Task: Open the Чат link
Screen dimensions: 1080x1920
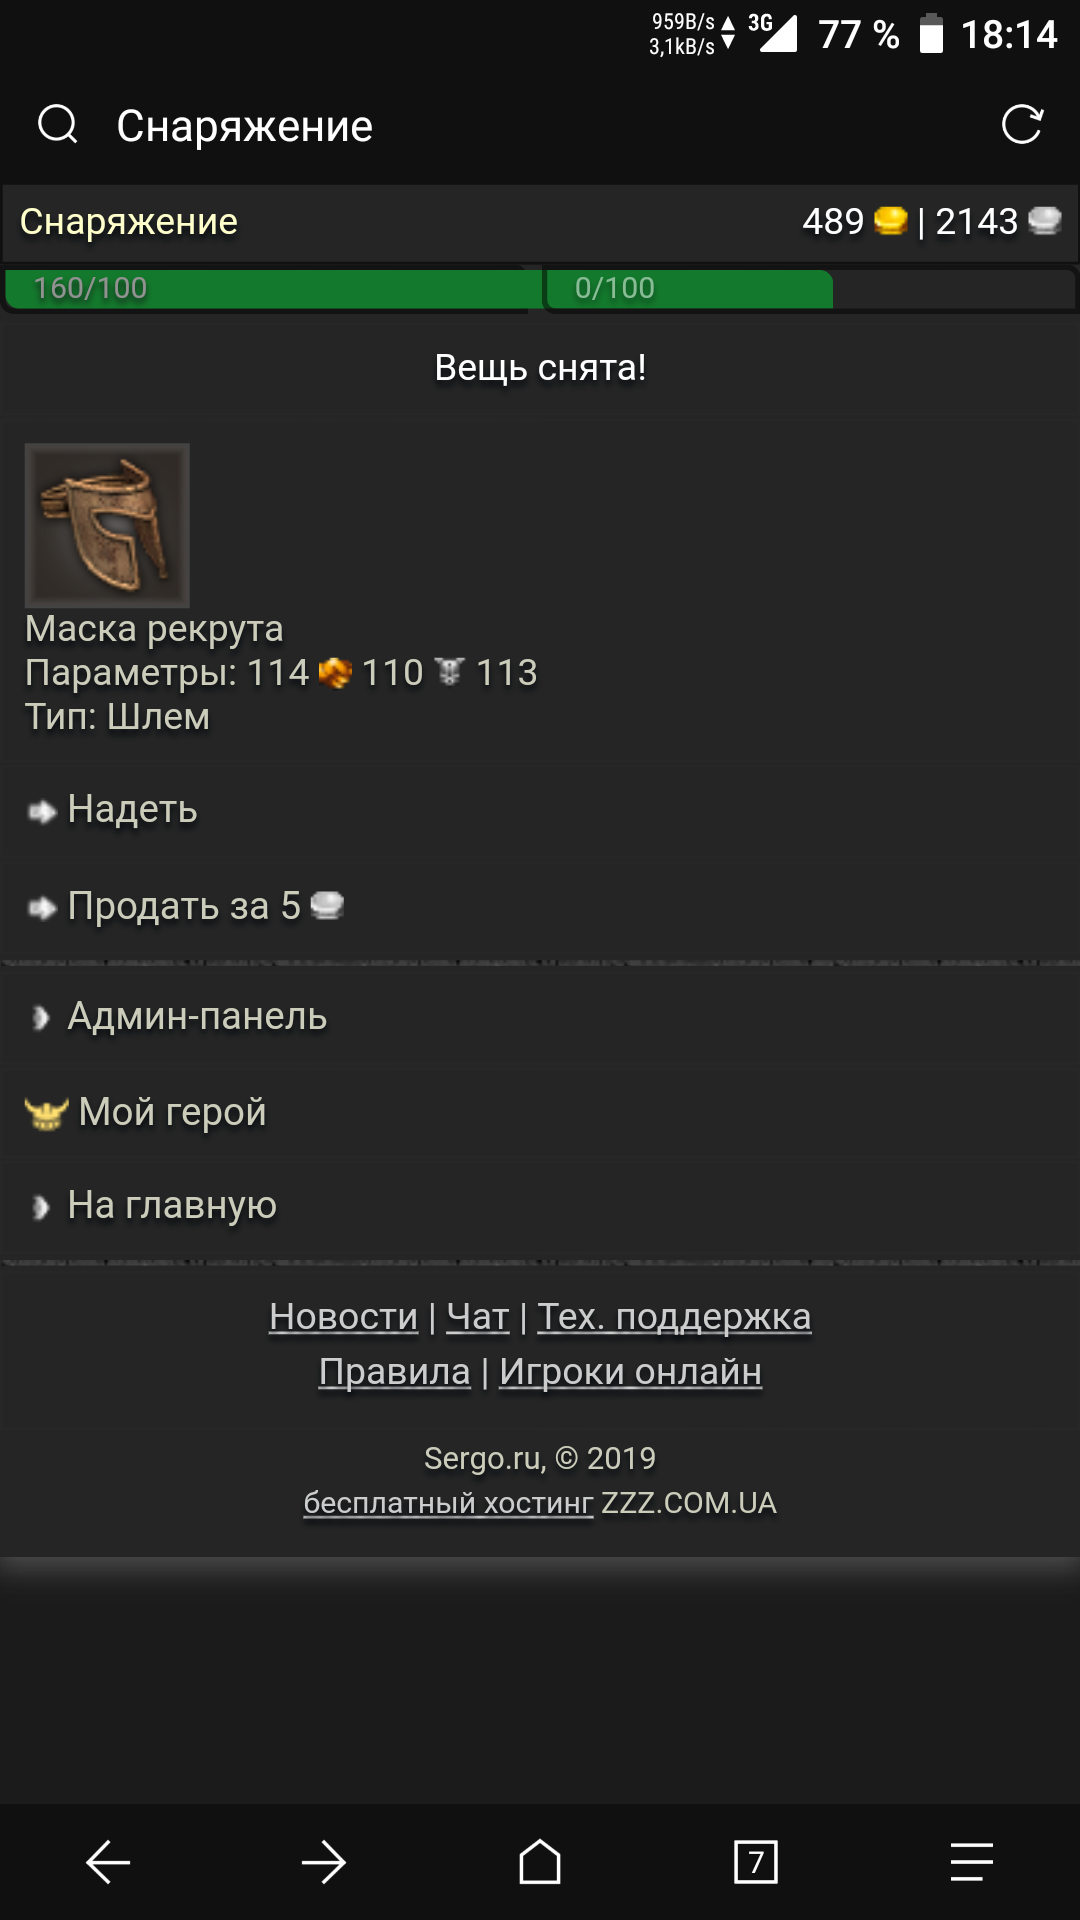Action: point(478,1317)
